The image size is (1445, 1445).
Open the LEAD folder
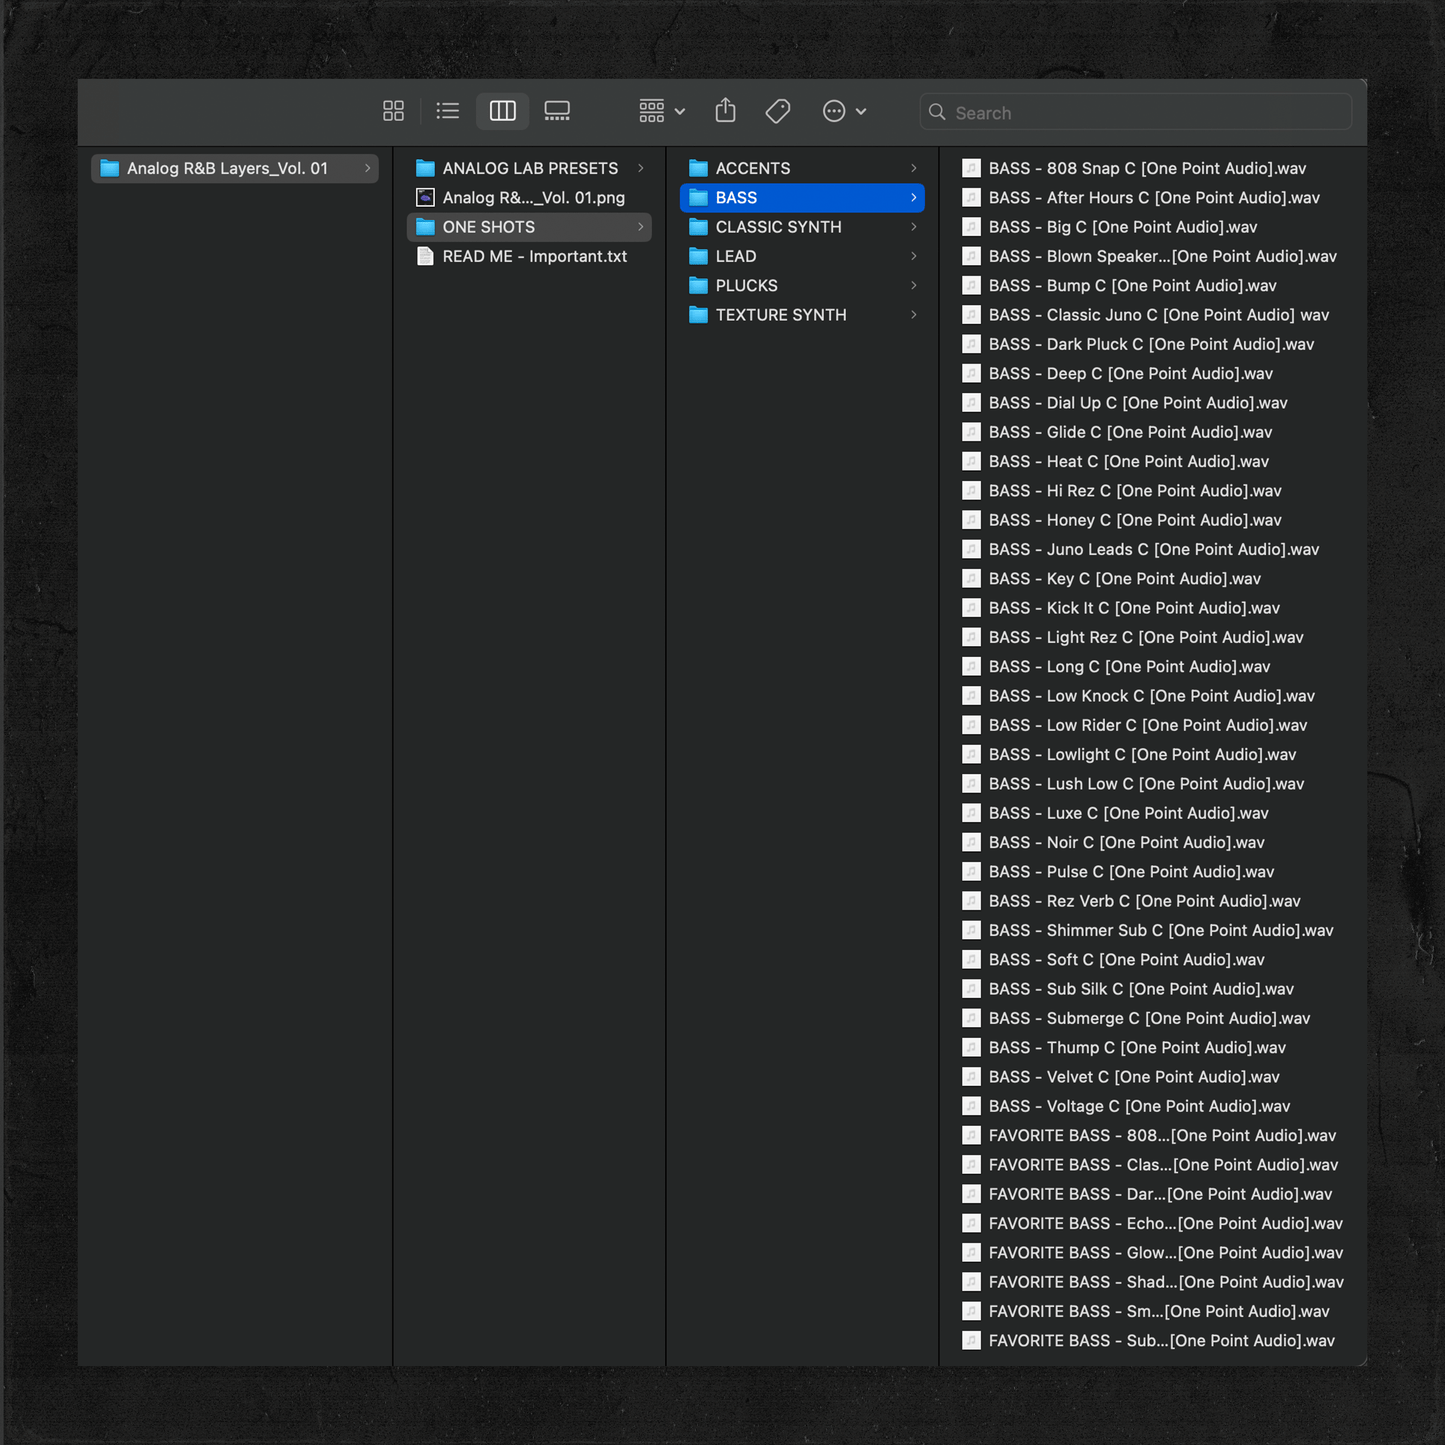point(735,256)
